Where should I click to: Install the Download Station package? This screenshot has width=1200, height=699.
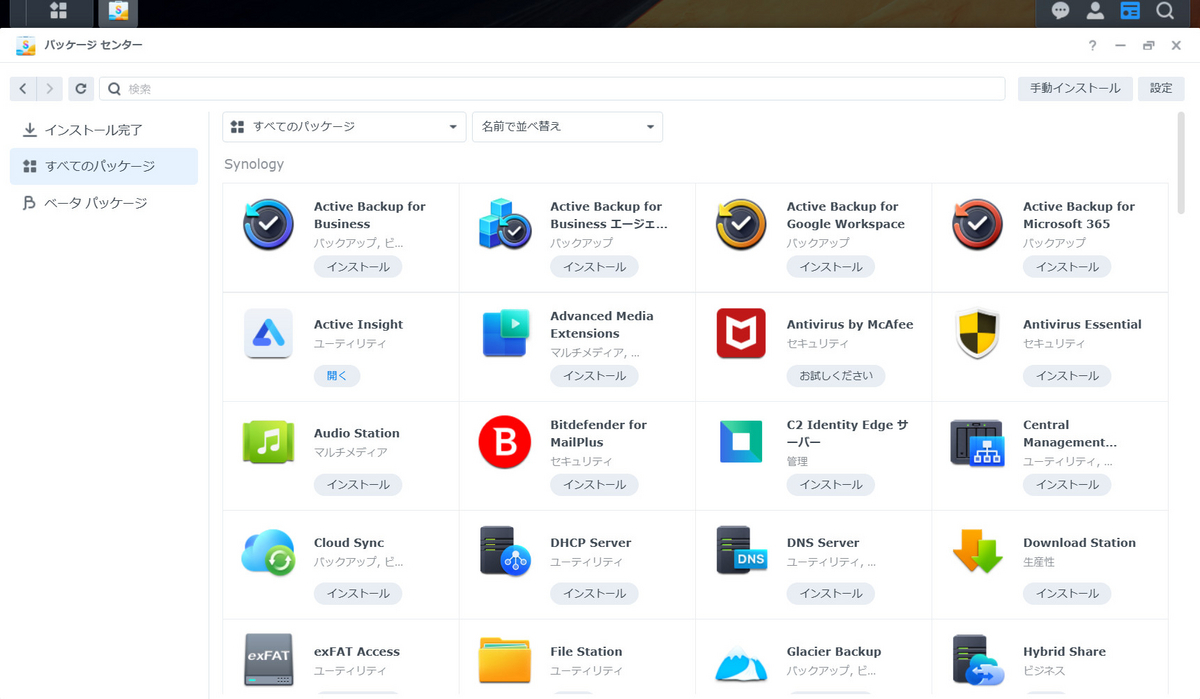1067,593
